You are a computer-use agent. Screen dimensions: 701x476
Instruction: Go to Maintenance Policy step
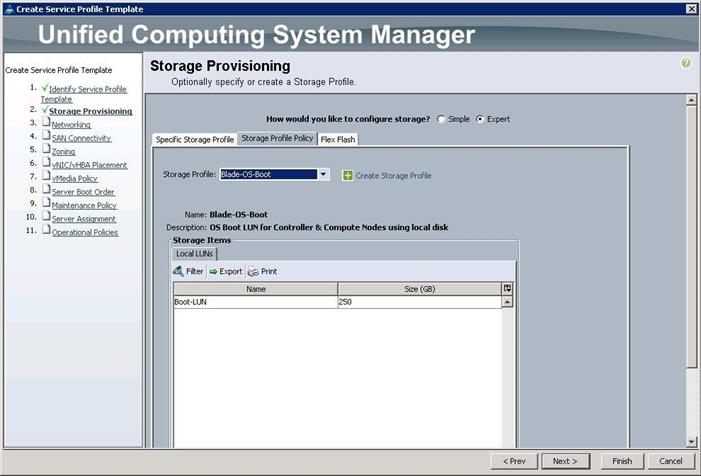[x=84, y=205]
